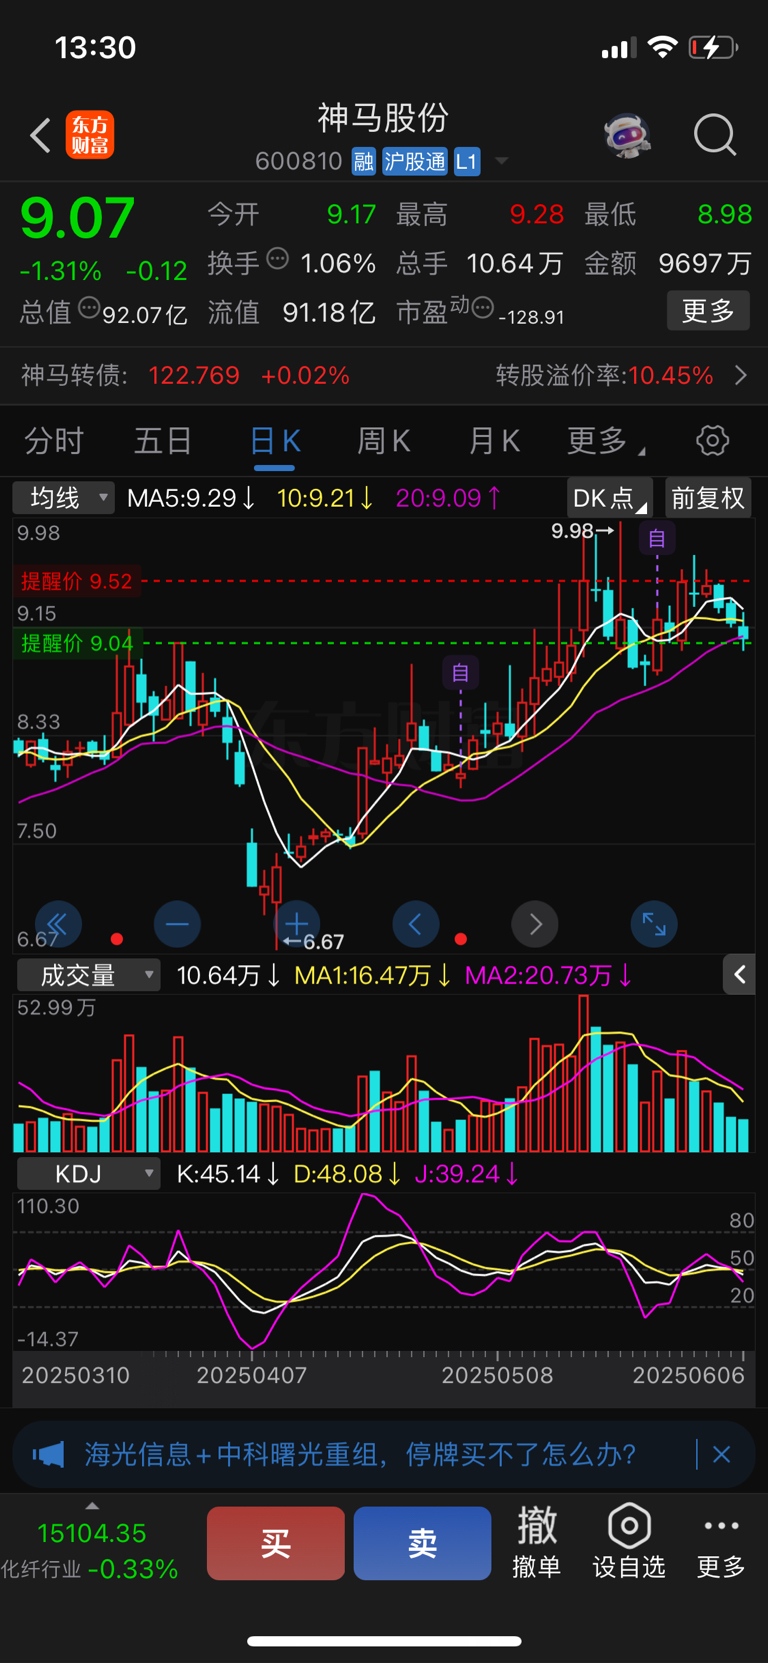Viewport: 768px width, 1663px height.
Task: Tap the megaphone announcement icon
Action: pos(48,1454)
